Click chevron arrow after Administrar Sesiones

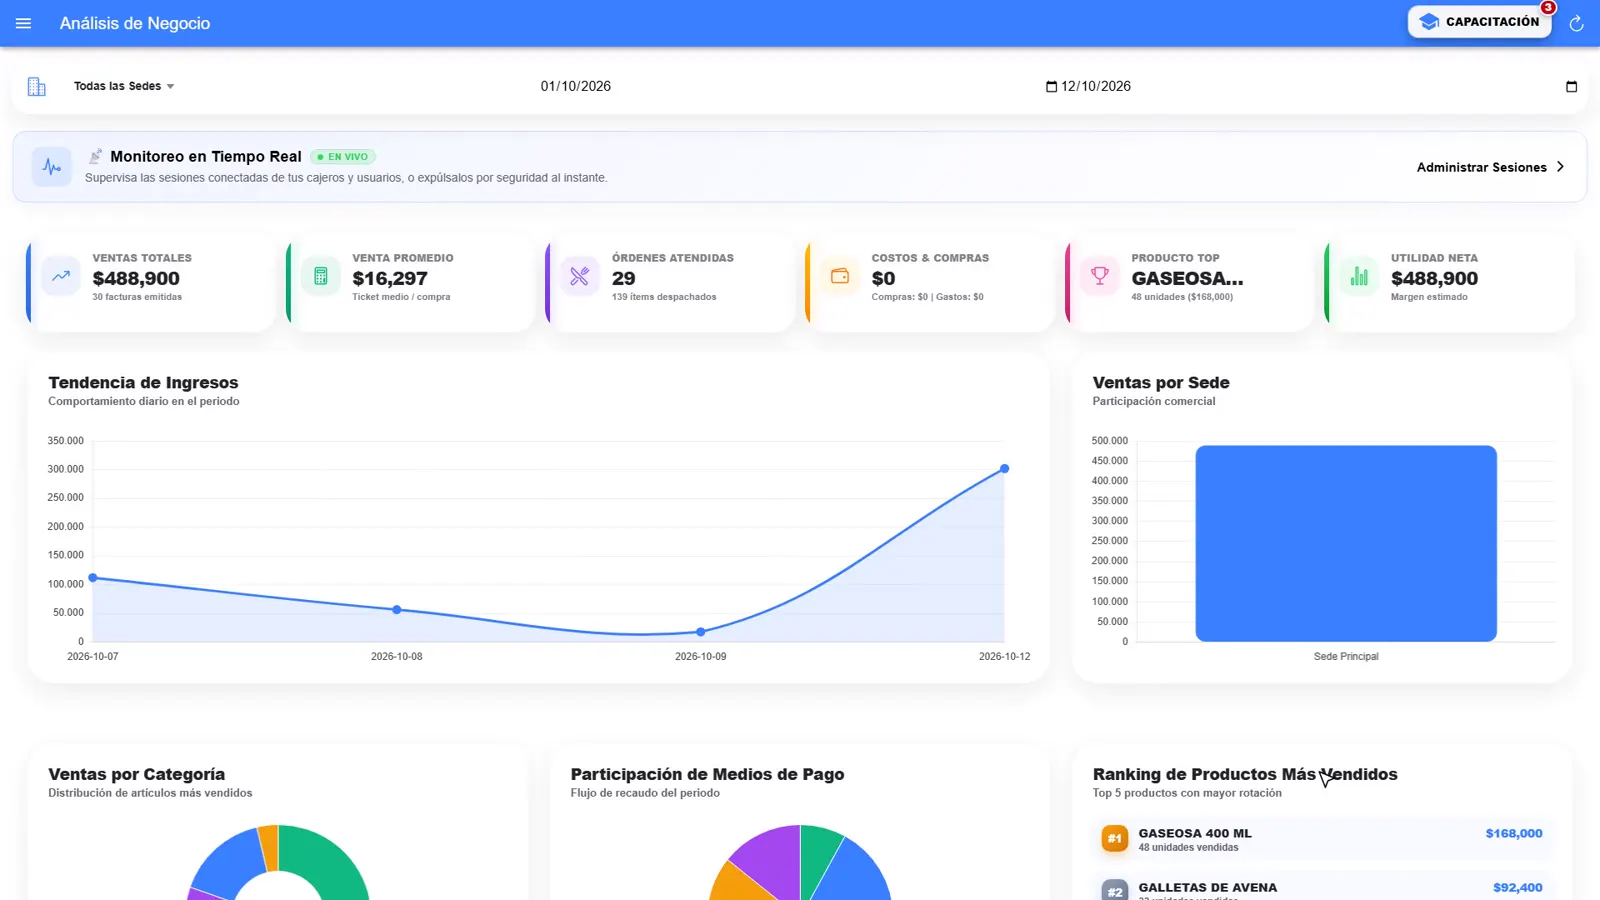(x=1560, y=167)
